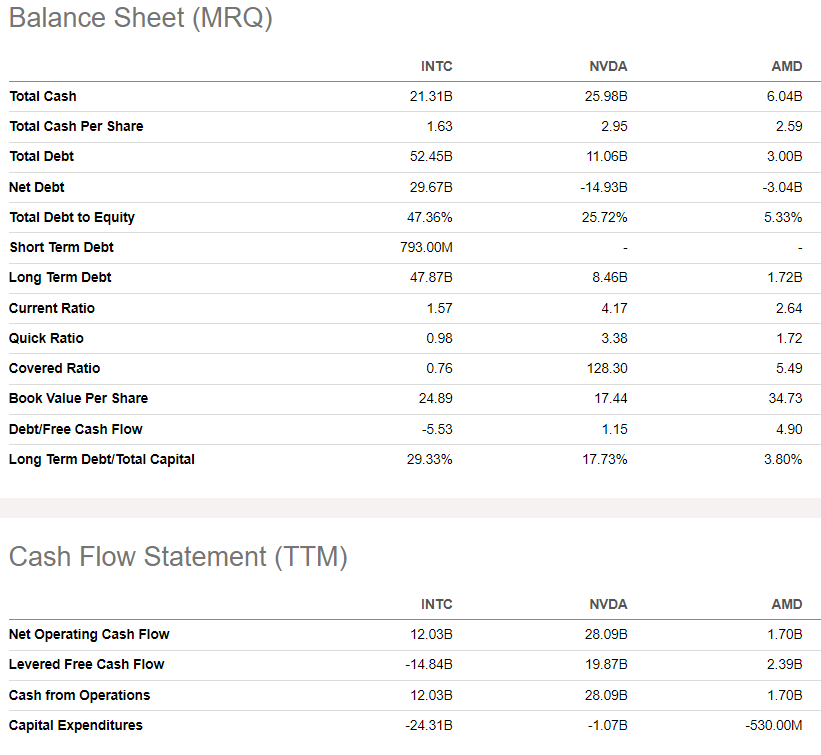Screen dimensions: 821x755
Task: Click the NVDA header in Cash Flow table
Action: coord(608,604)
